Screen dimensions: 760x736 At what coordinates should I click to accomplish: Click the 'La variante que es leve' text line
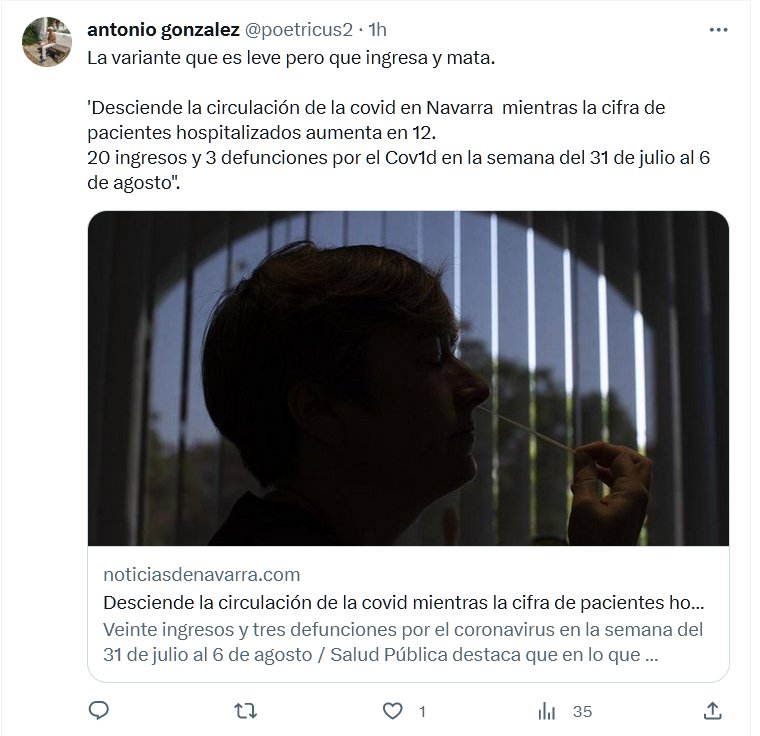291,58
